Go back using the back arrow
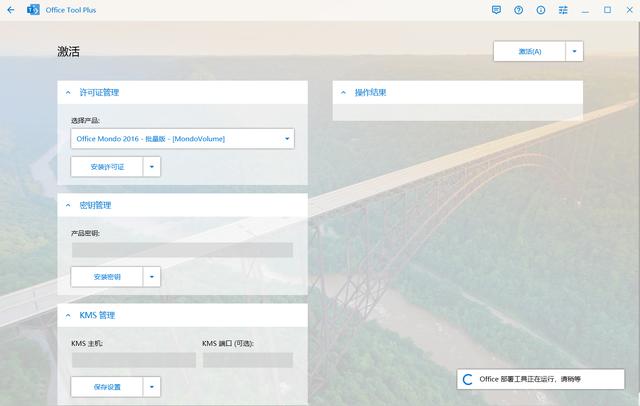 [11, 10]
